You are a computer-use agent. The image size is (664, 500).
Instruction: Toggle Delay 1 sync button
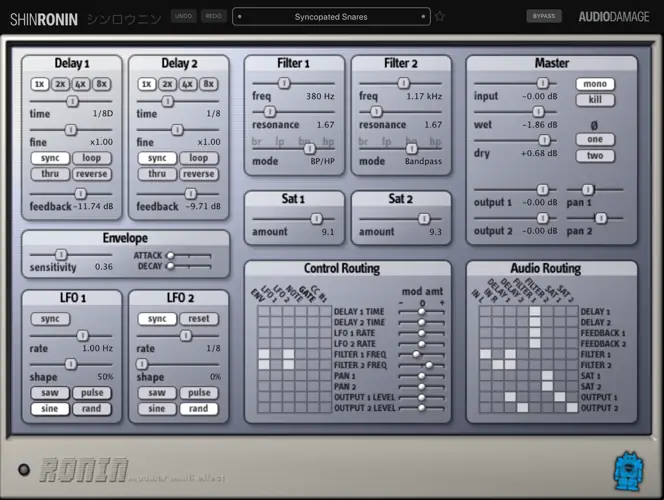50,158
